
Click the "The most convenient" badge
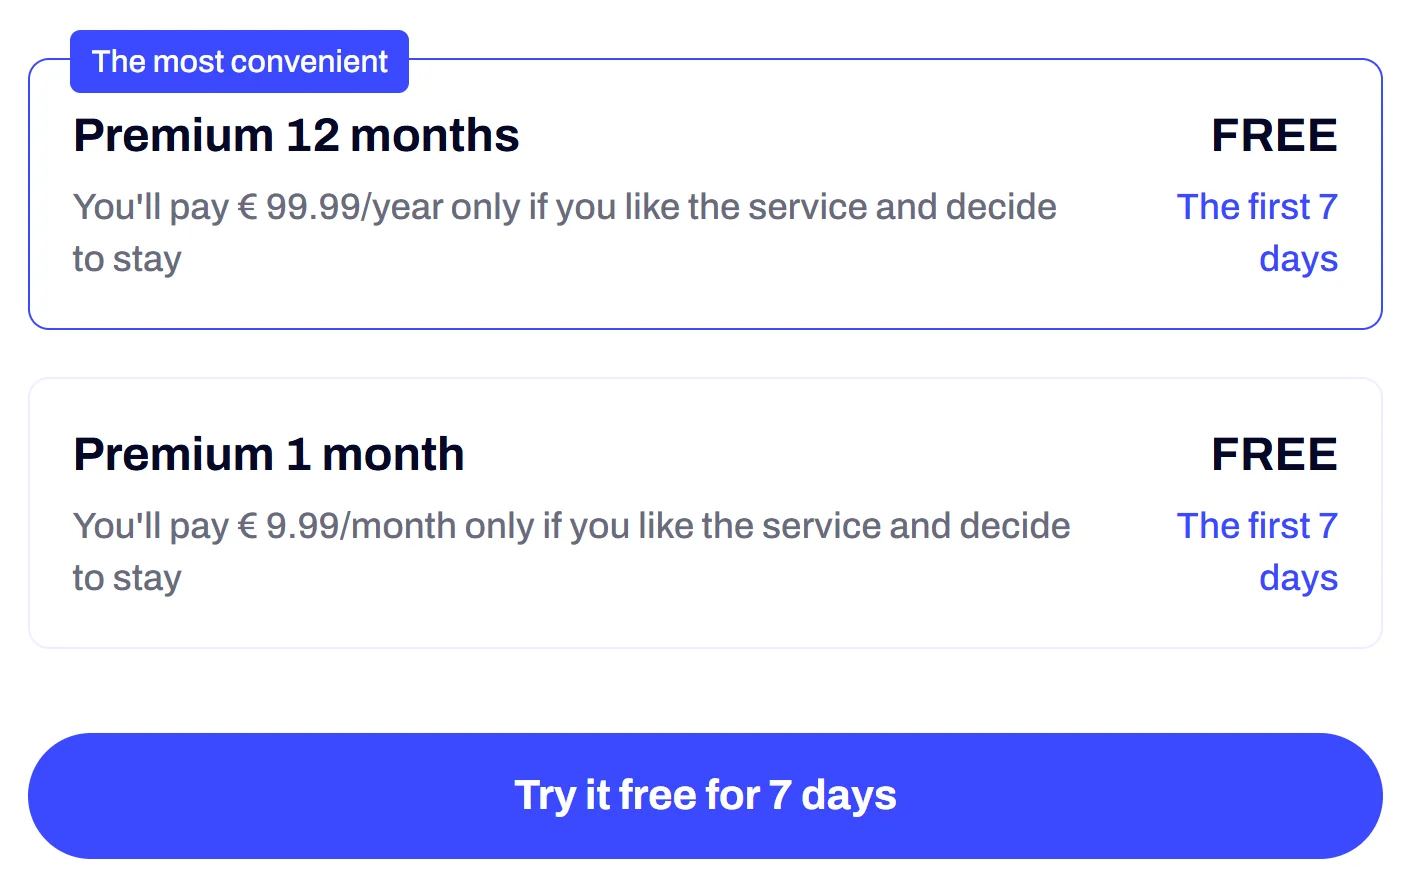(239, 62)
